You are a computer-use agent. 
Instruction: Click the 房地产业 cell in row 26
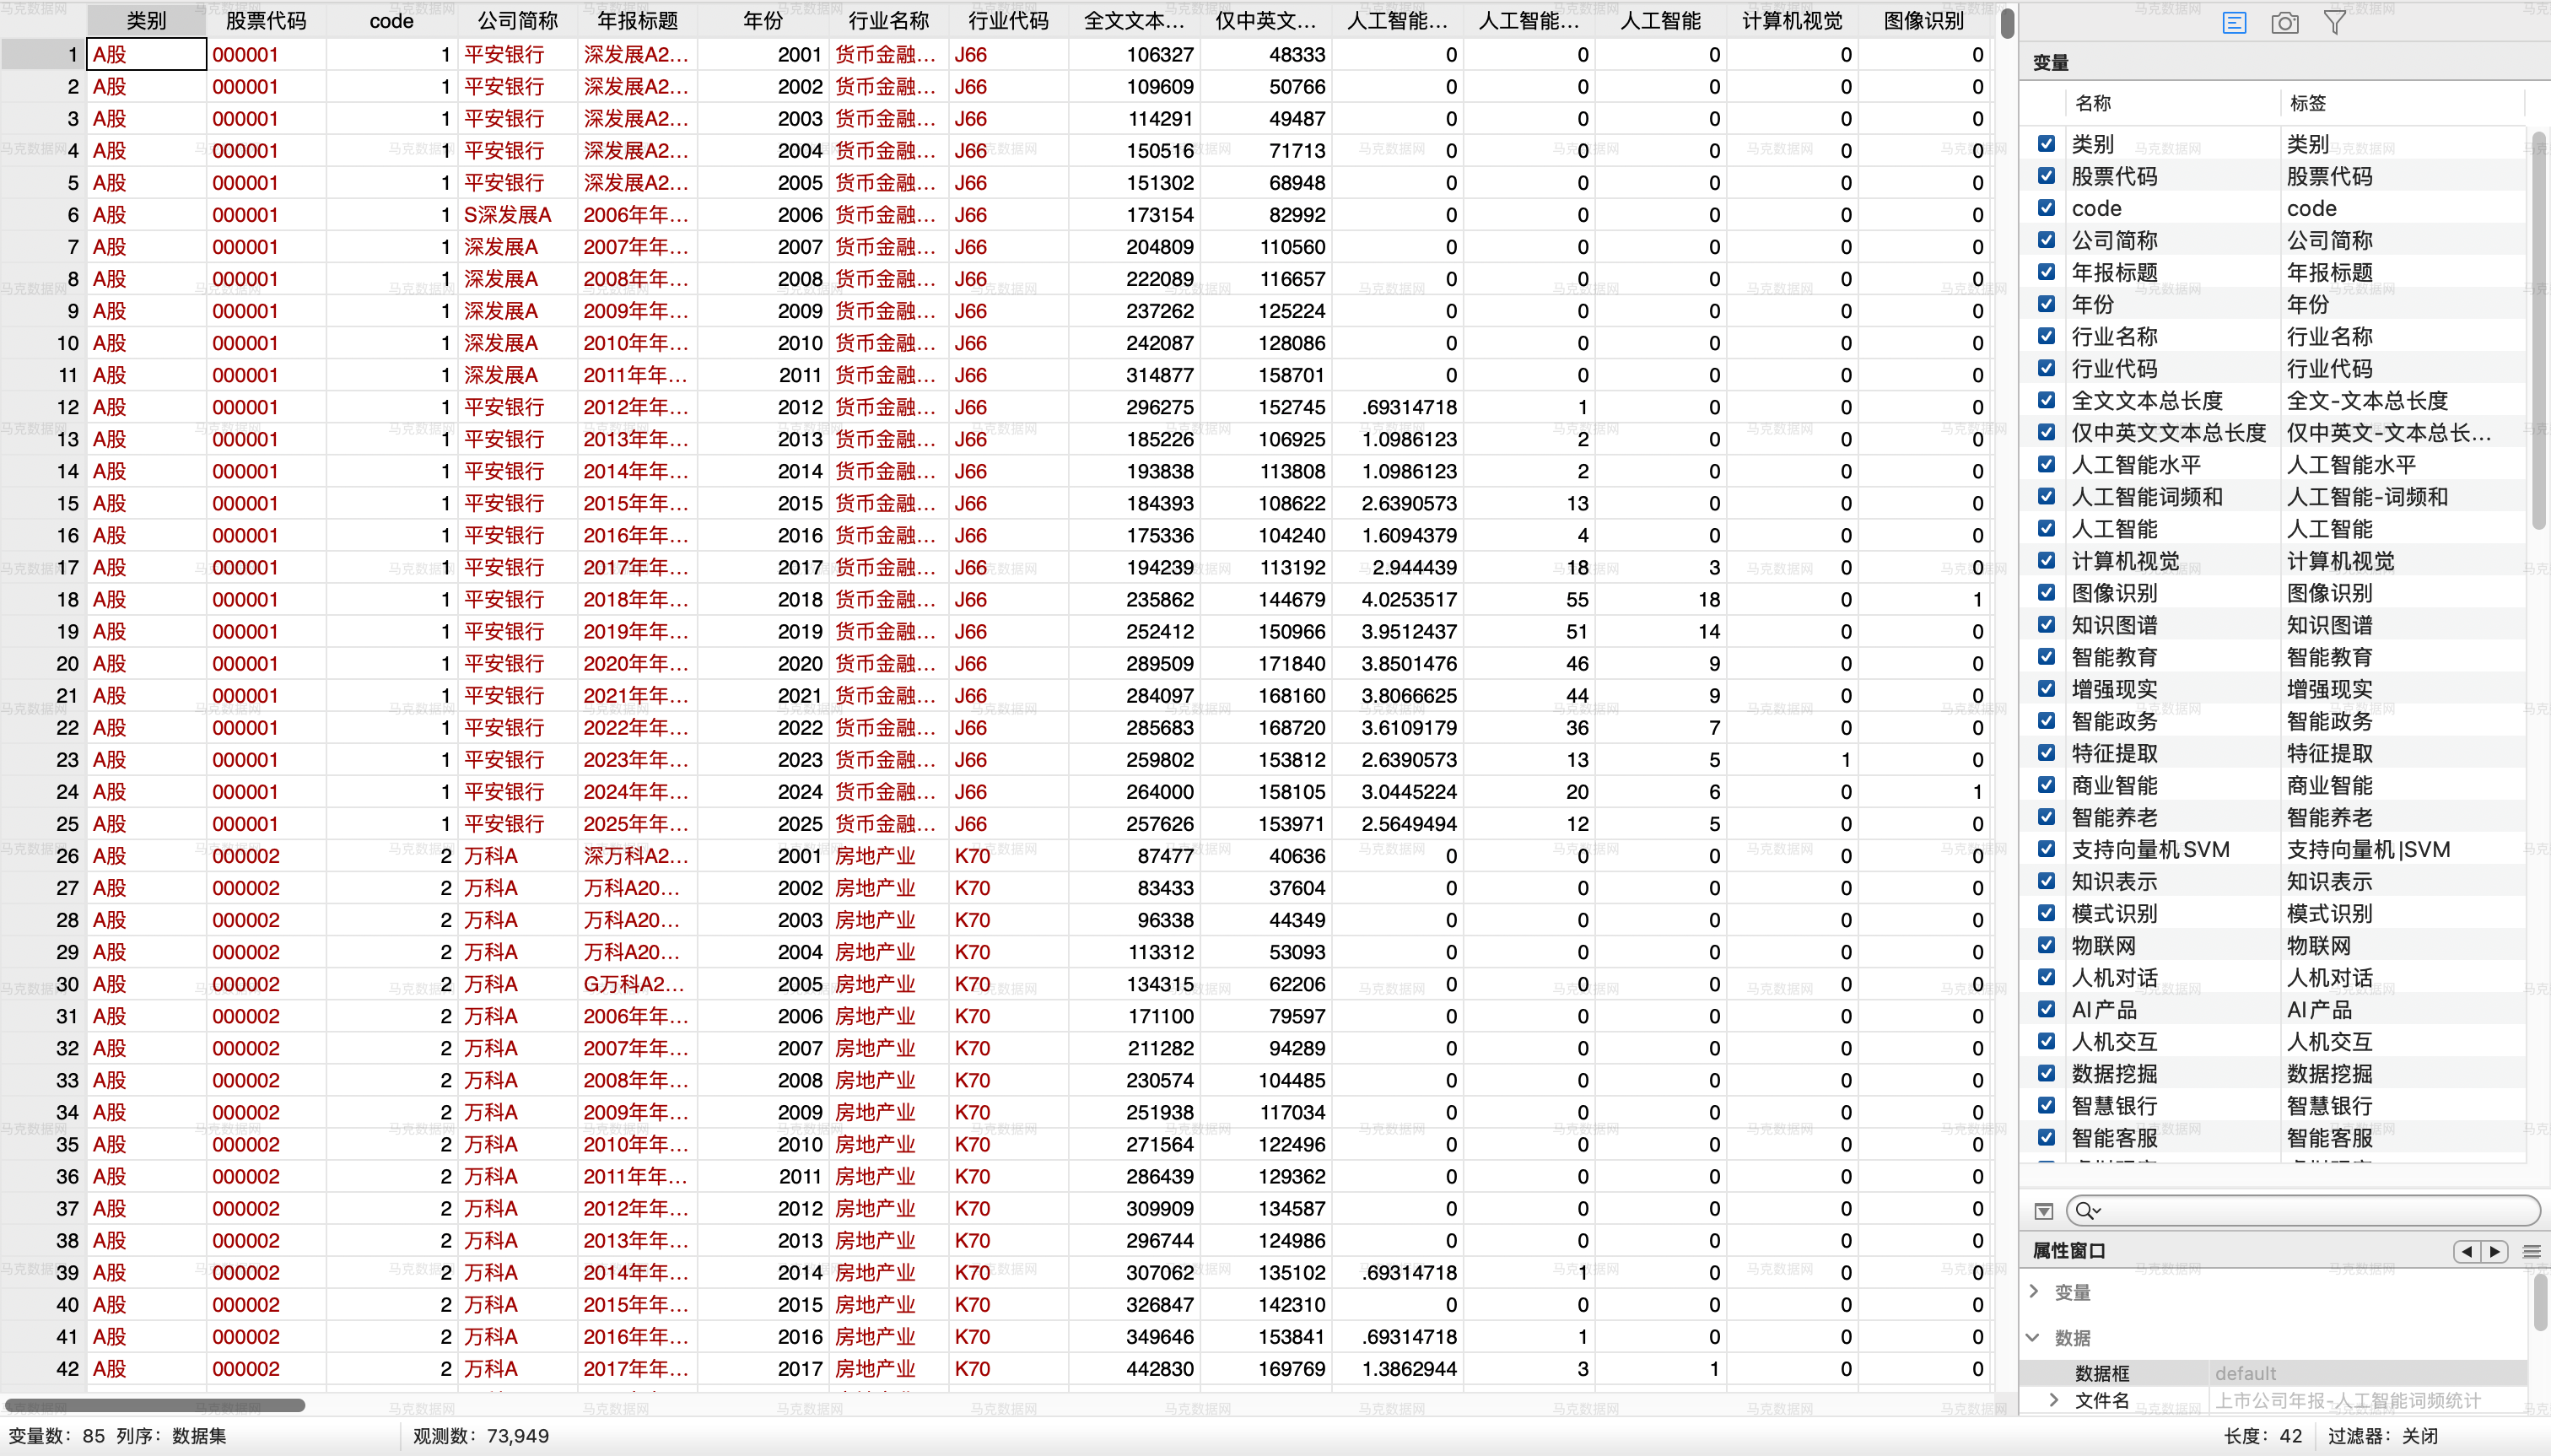[888, 855]
